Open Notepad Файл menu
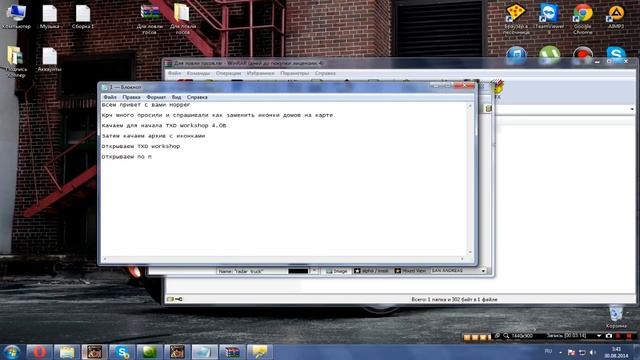The height and width of the screenshot is (360, 640). pyautogui.click(x=110, y=97)
